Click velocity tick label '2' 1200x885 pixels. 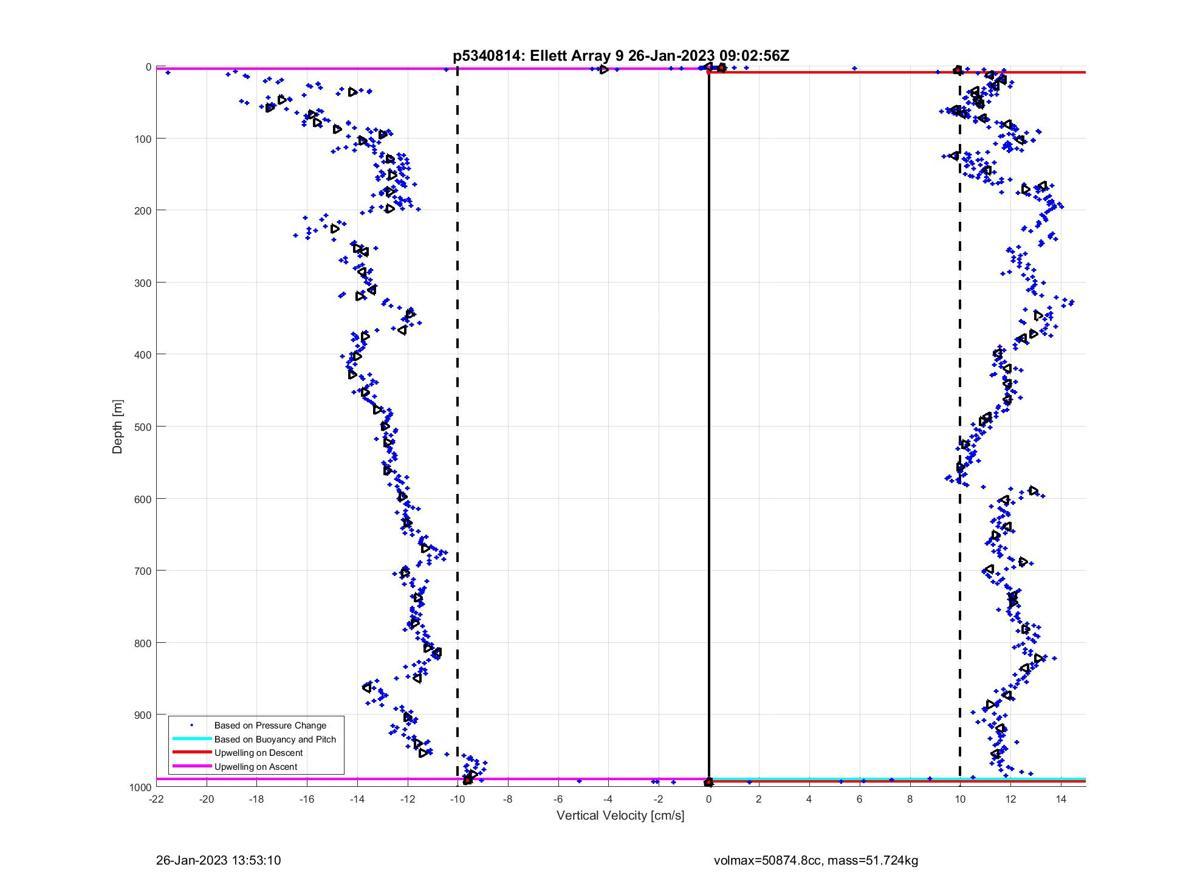[759, 799]
